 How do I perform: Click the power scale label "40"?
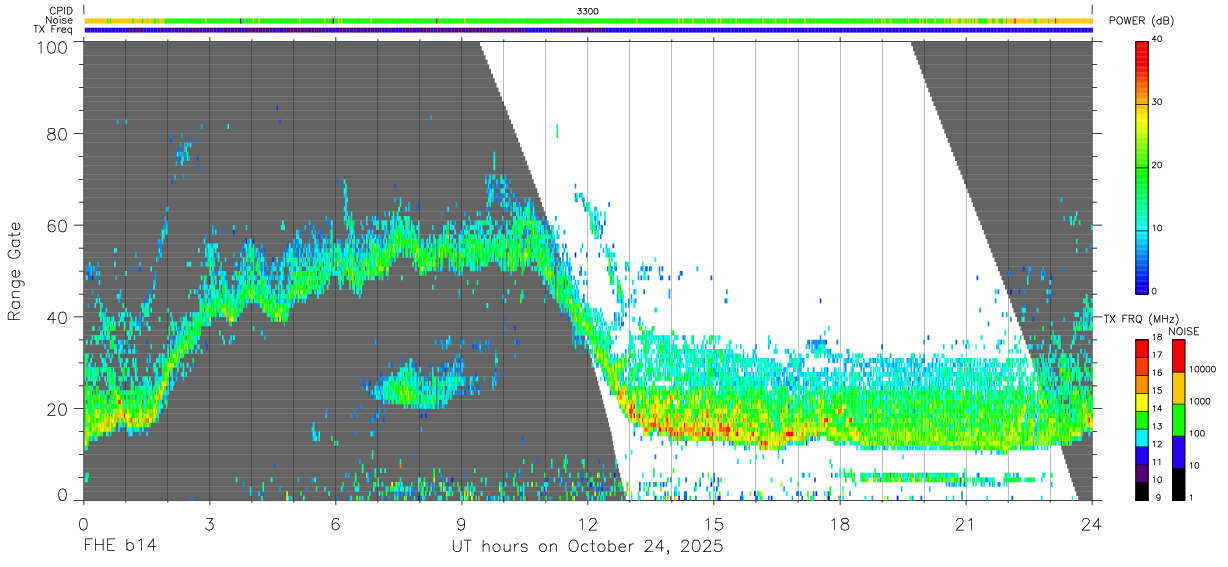pos(1157,40)
